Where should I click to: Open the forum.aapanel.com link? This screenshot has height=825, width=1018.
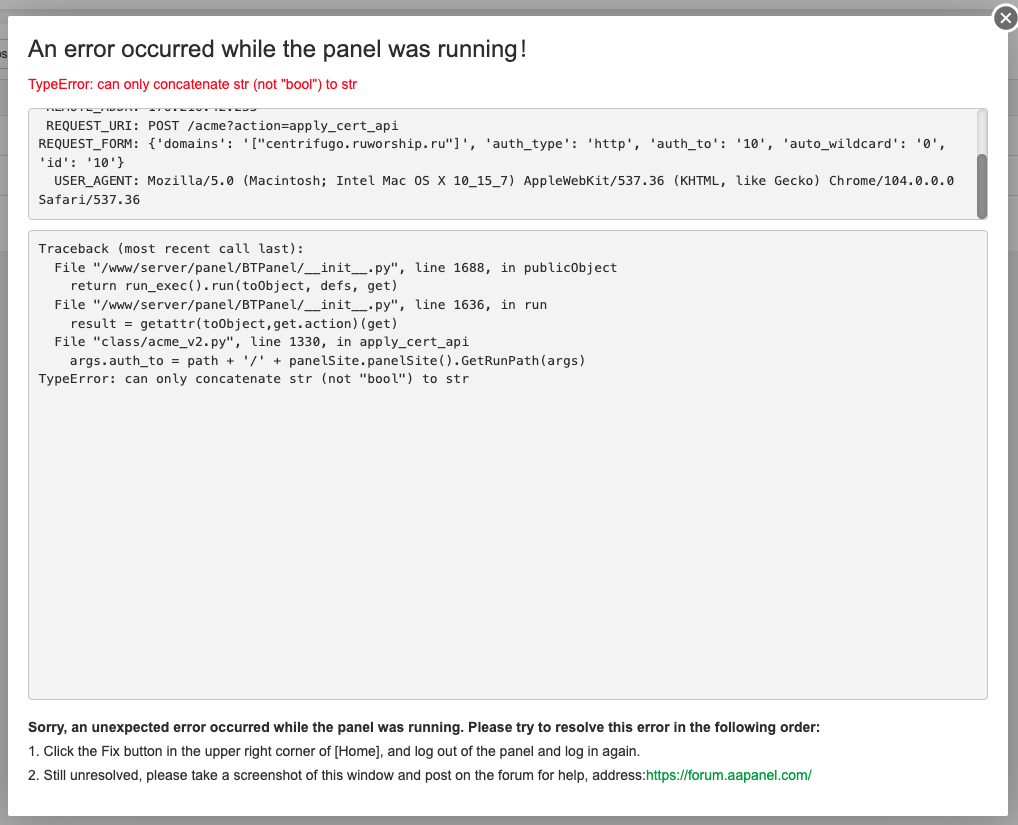(x=728, y=775)
